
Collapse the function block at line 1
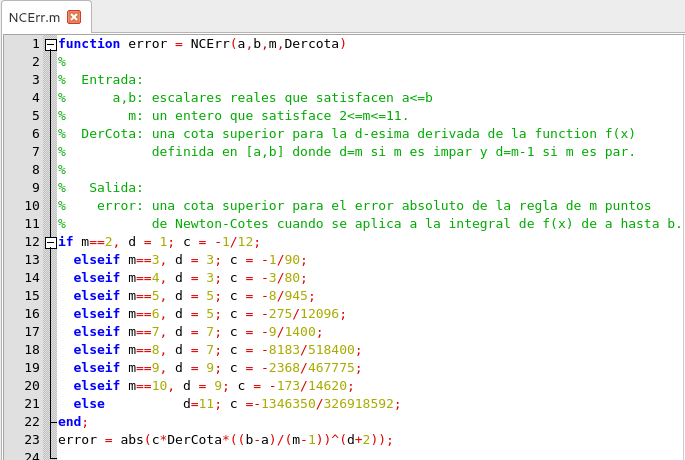51,45
